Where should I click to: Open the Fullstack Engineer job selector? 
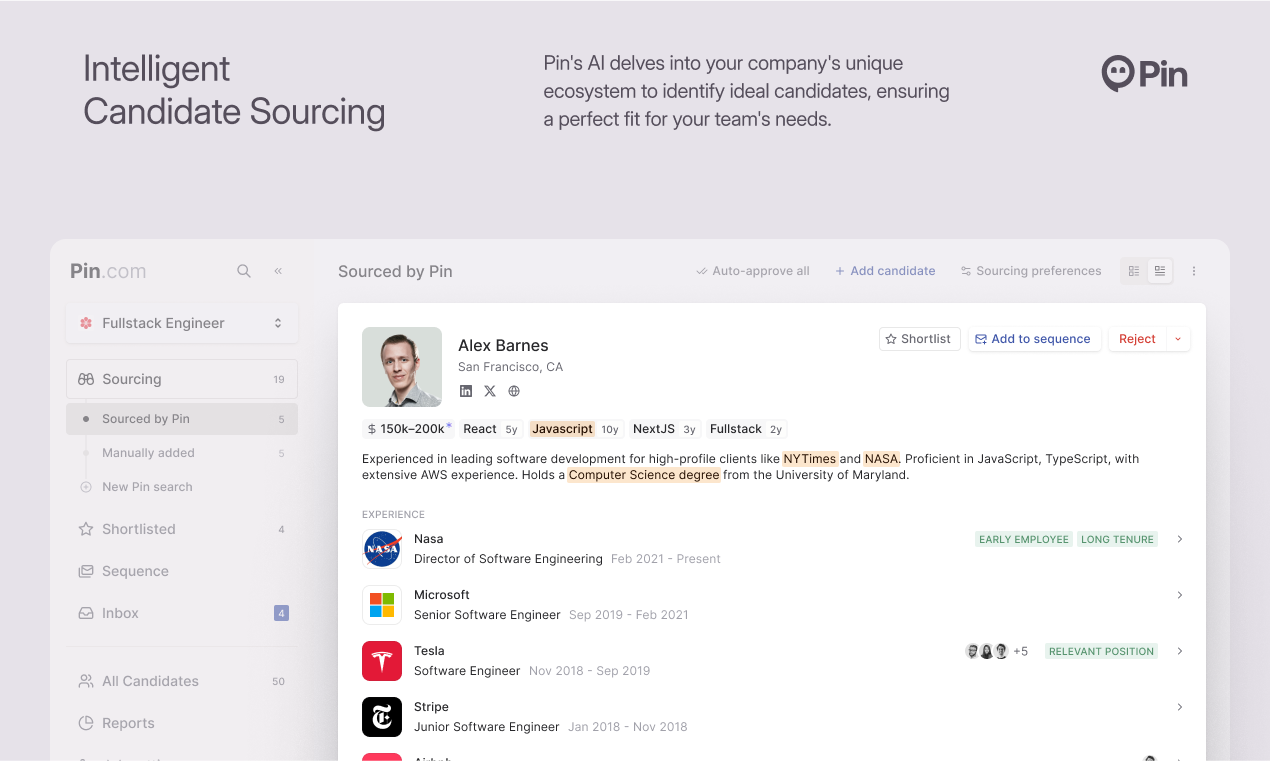pos(182,323)
